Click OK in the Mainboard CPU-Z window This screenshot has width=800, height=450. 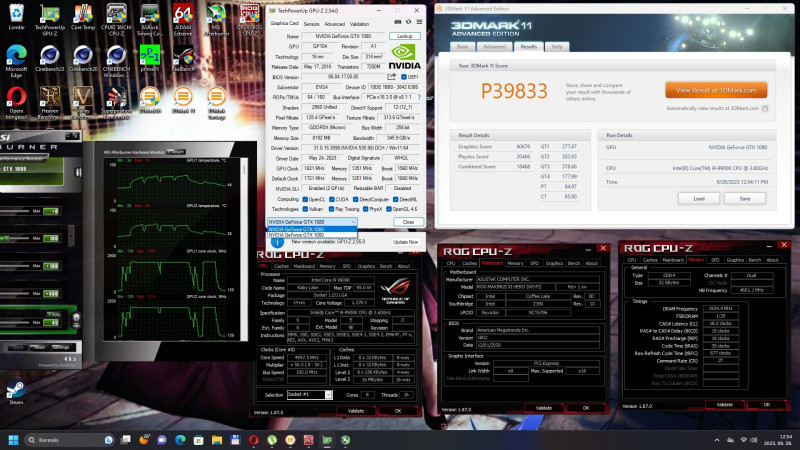point(586,408)
